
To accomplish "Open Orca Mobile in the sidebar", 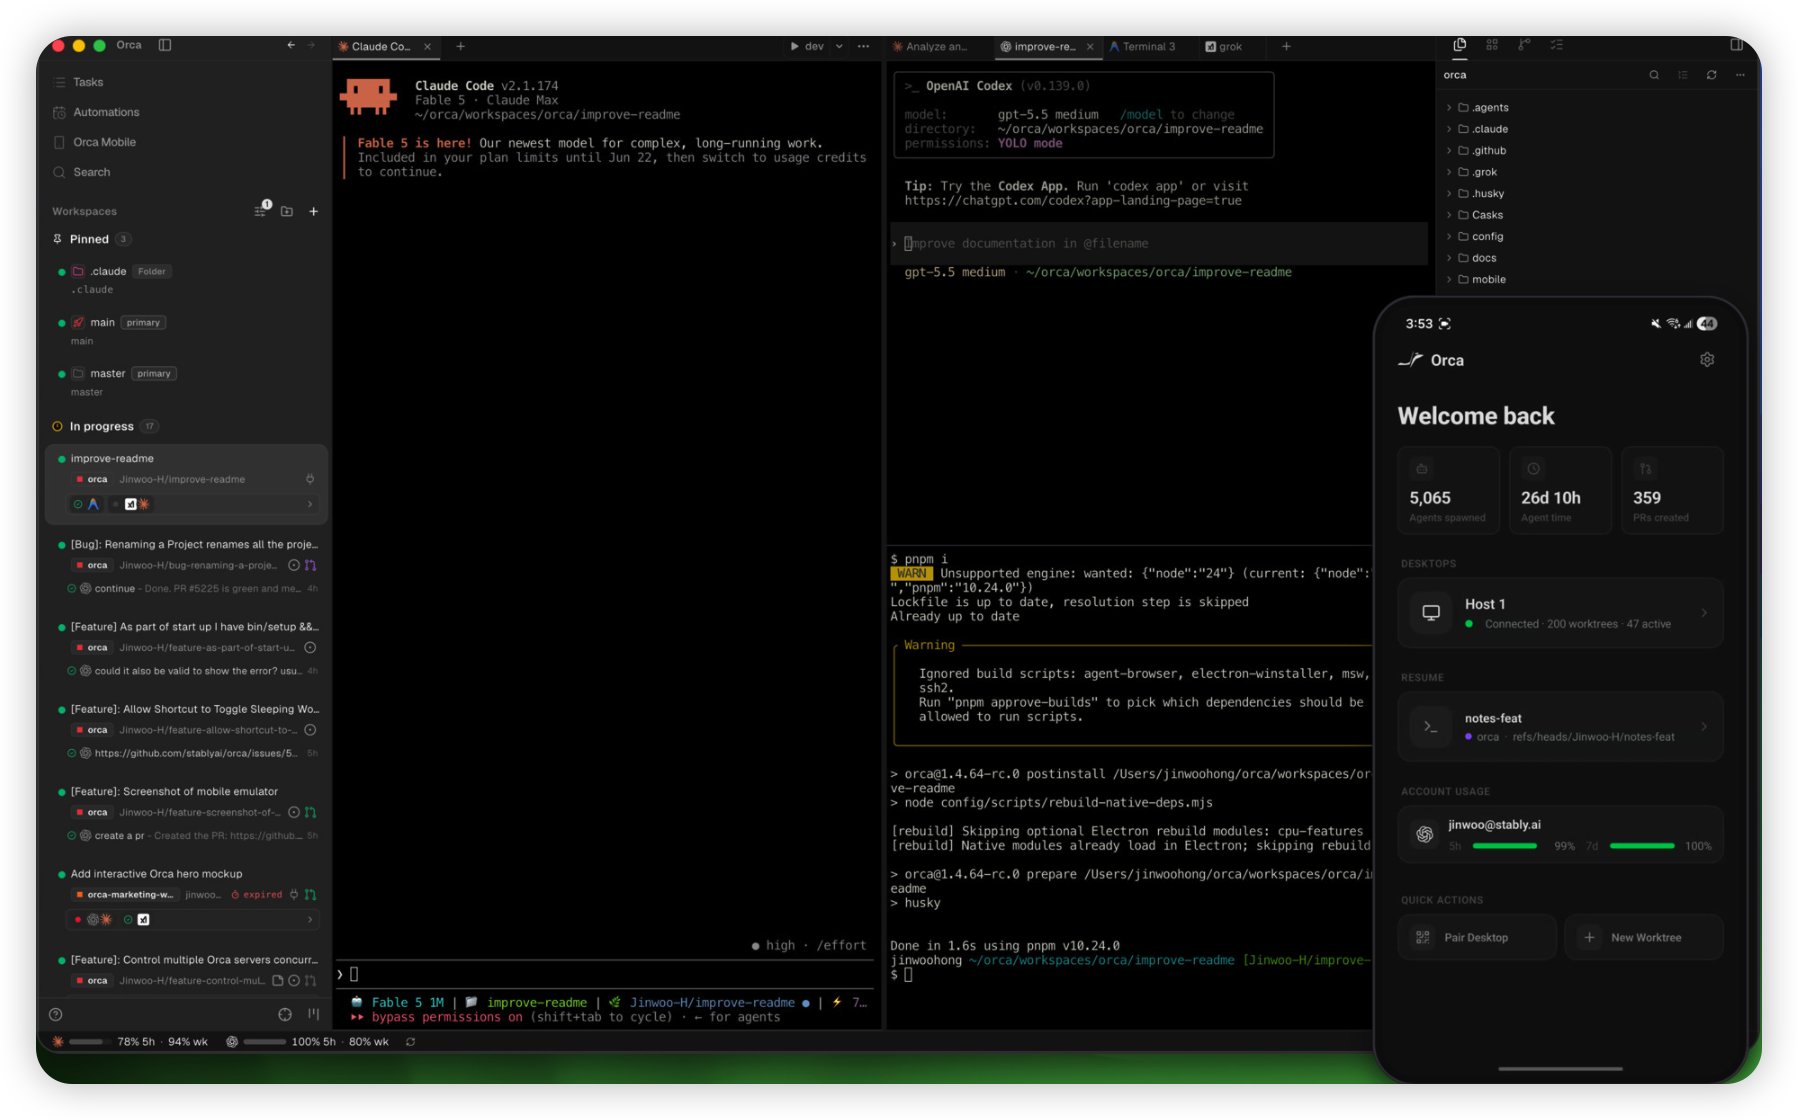I will click(104, 142).
